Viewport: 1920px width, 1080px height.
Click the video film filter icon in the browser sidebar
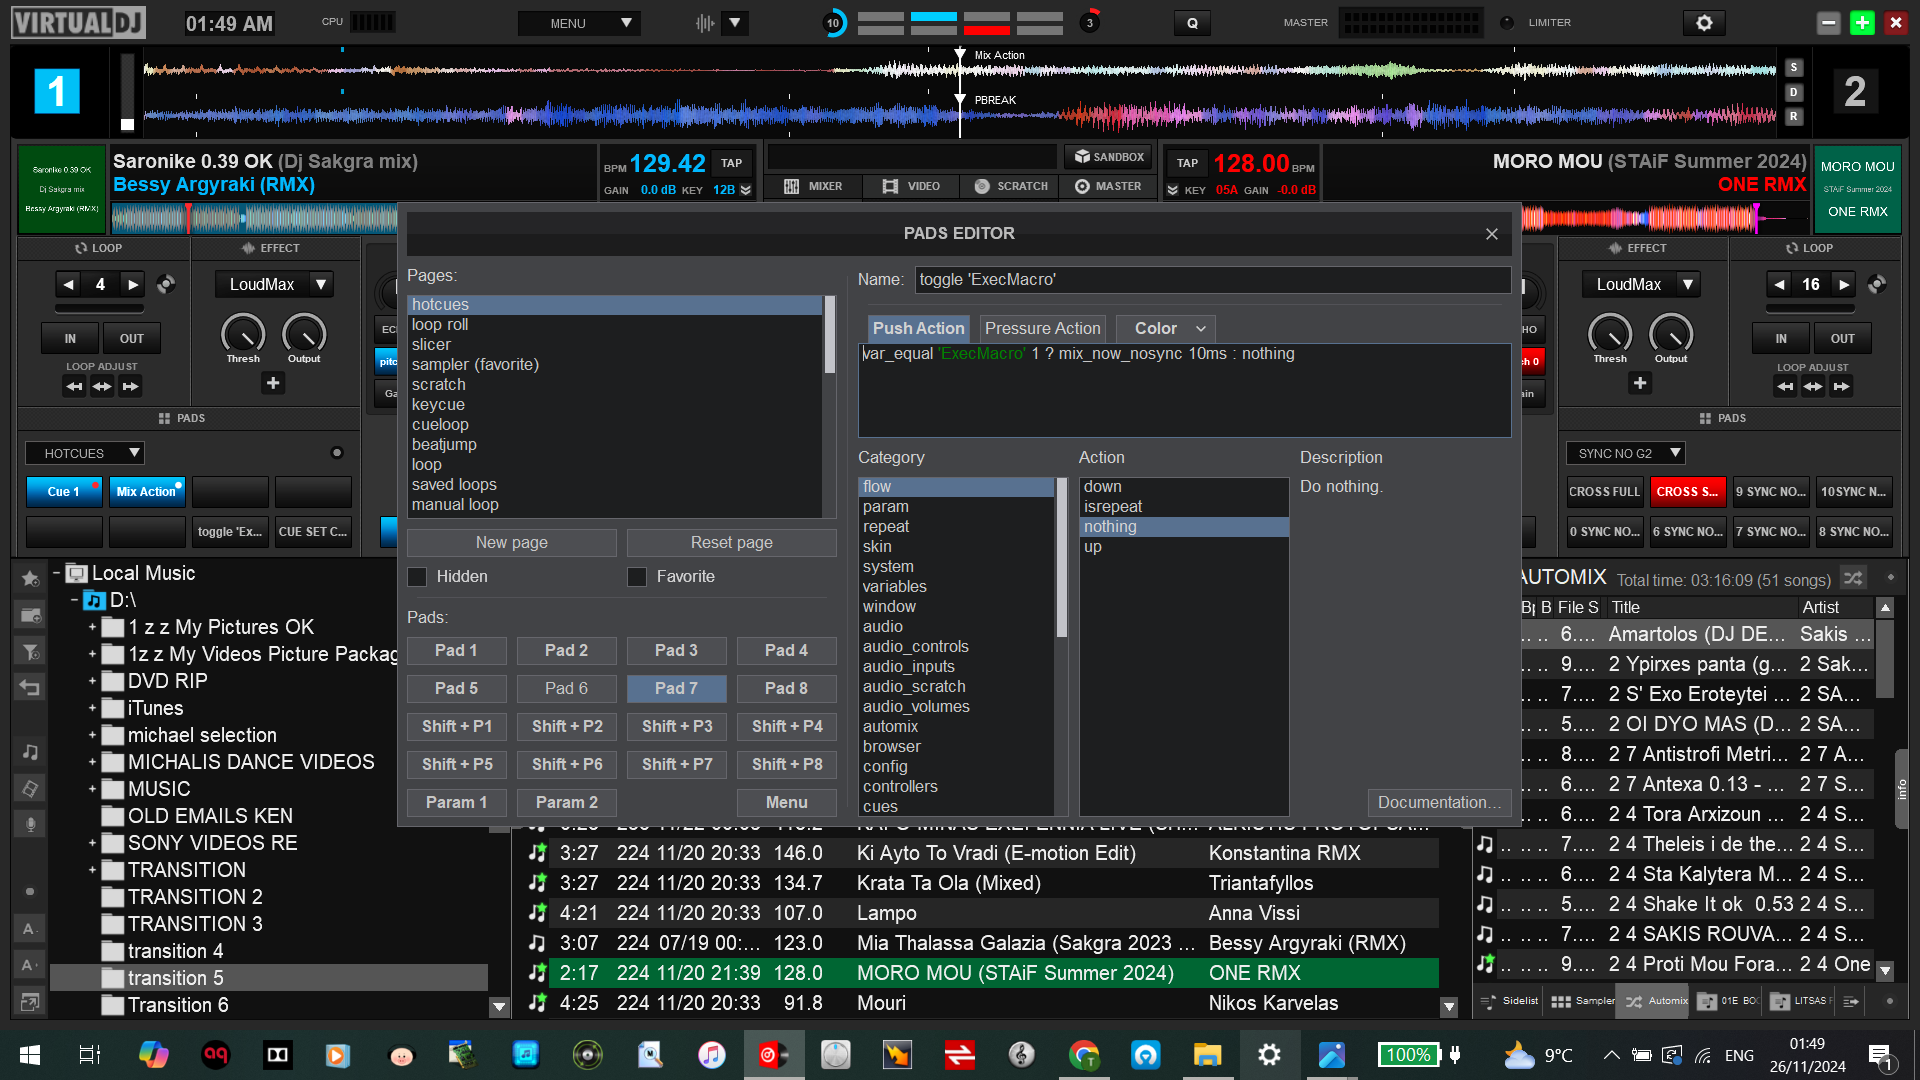pos(30,788)
